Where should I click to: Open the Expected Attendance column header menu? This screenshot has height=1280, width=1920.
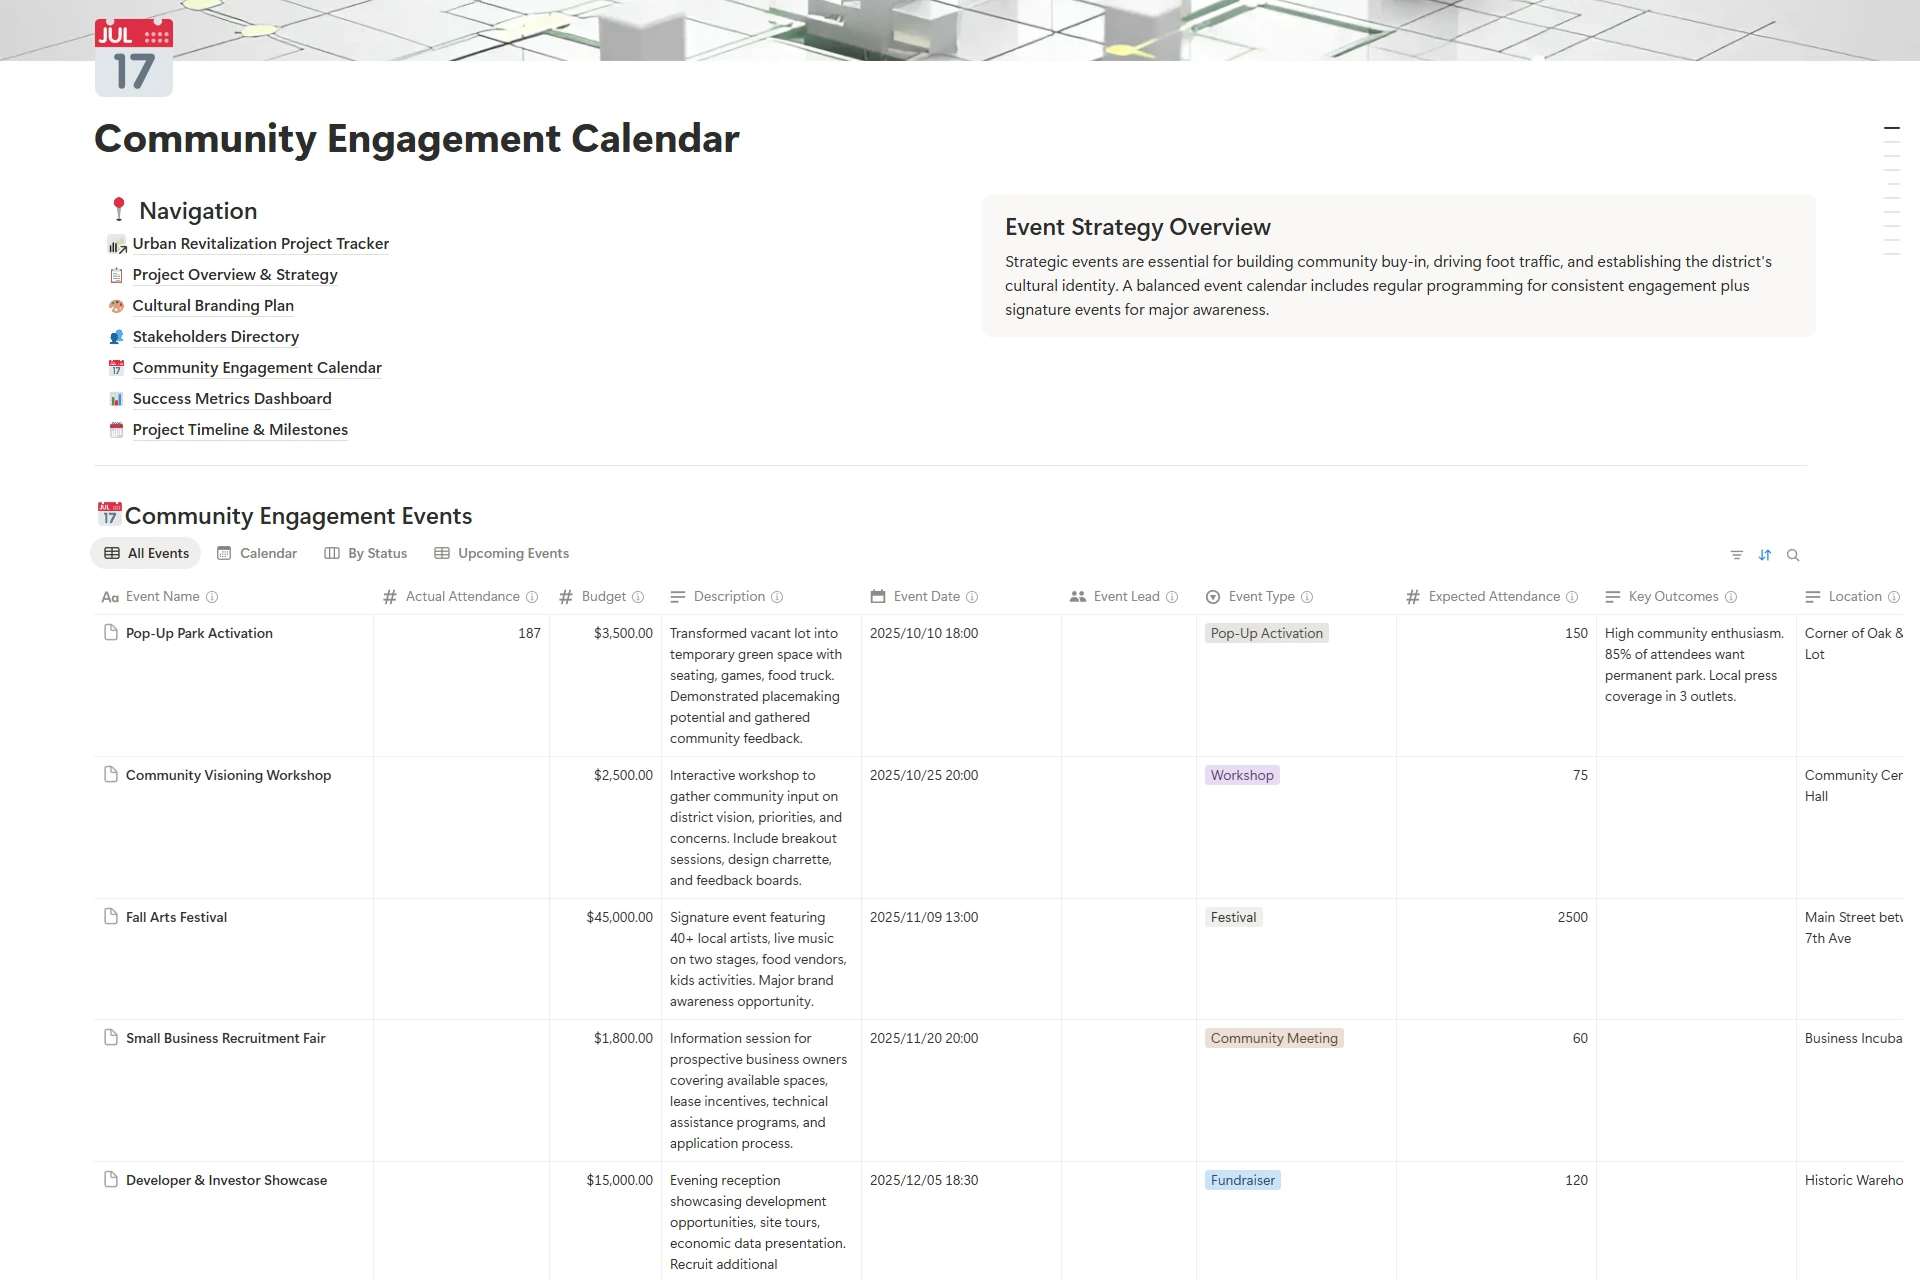click(x=1493, y=597)
